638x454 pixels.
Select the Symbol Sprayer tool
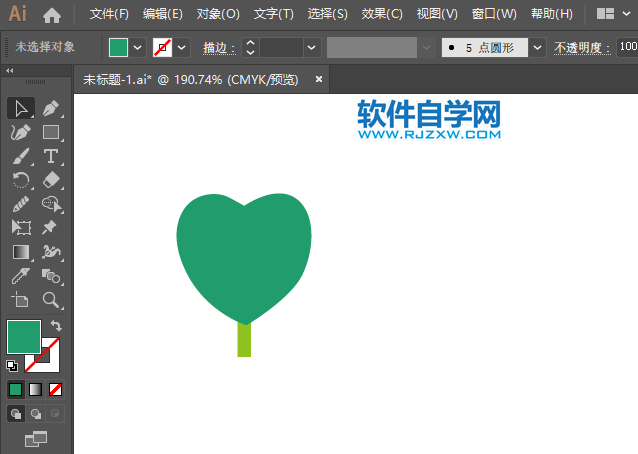[x=51, y=252]
